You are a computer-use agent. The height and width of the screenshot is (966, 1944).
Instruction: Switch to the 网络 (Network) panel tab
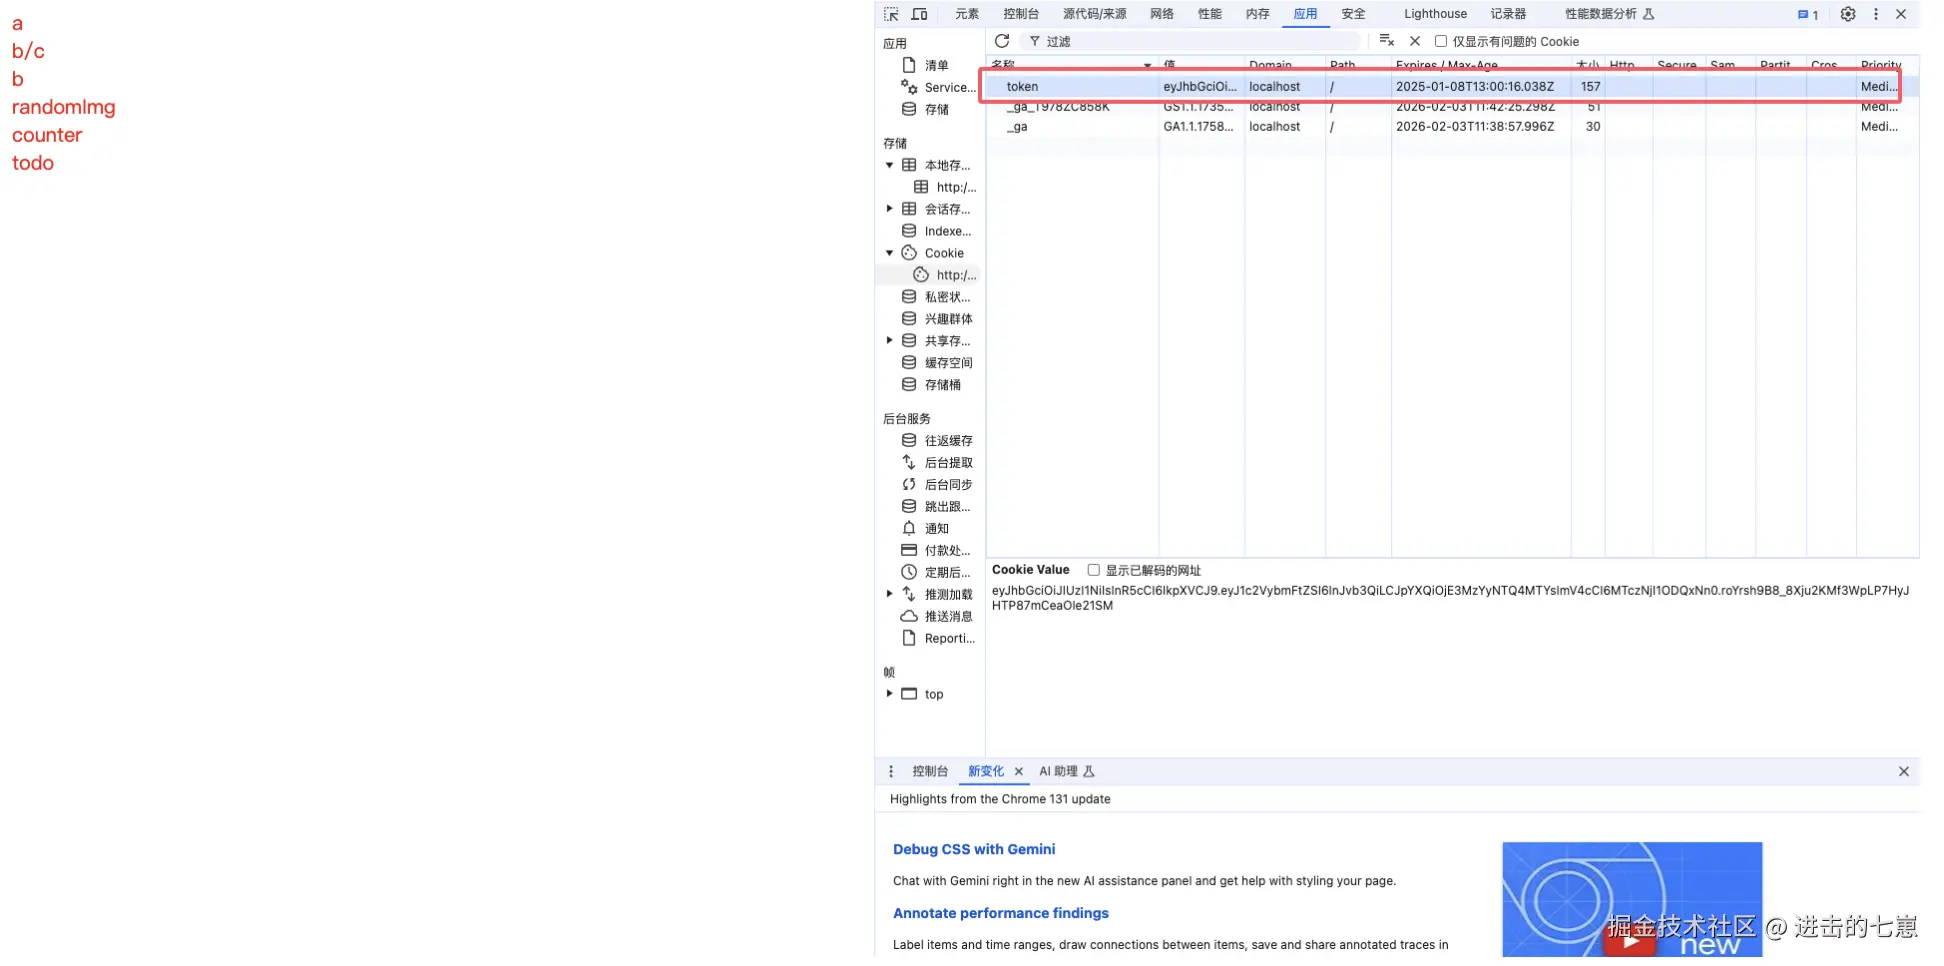click(x=1160, y=14)
